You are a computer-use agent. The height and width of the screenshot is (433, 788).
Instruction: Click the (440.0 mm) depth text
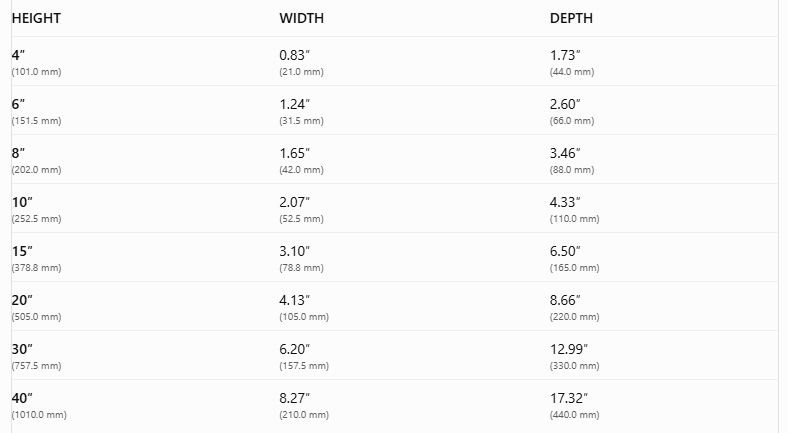(x=574, y=415)
